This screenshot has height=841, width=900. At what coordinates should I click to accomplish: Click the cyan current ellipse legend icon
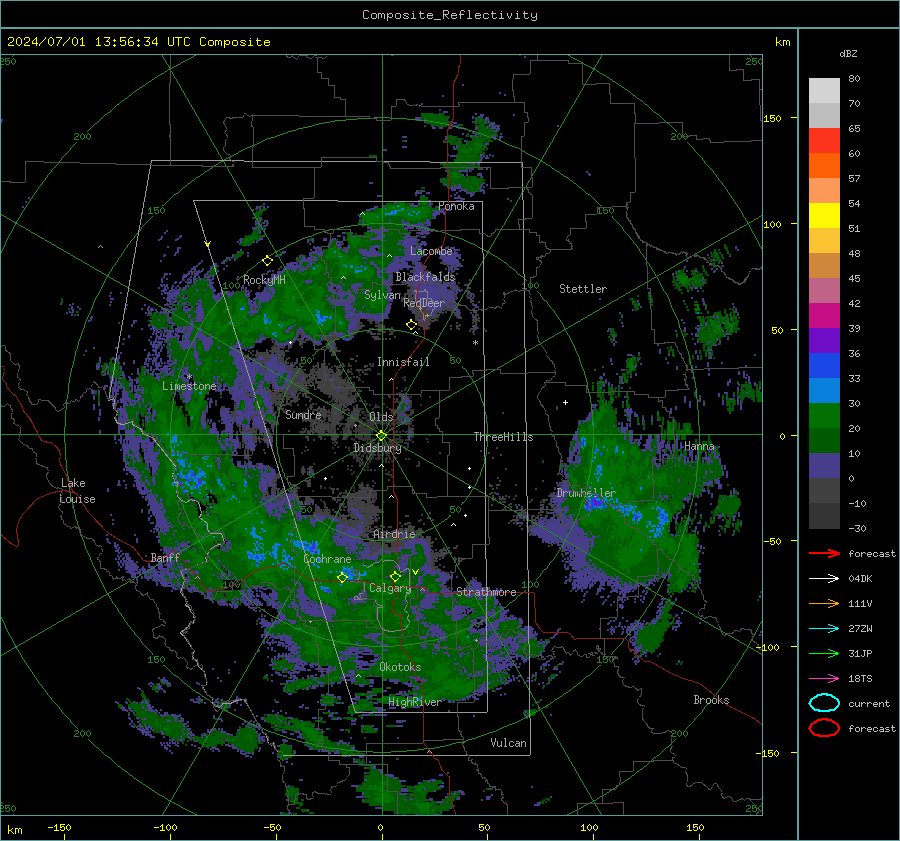(824, 703)
